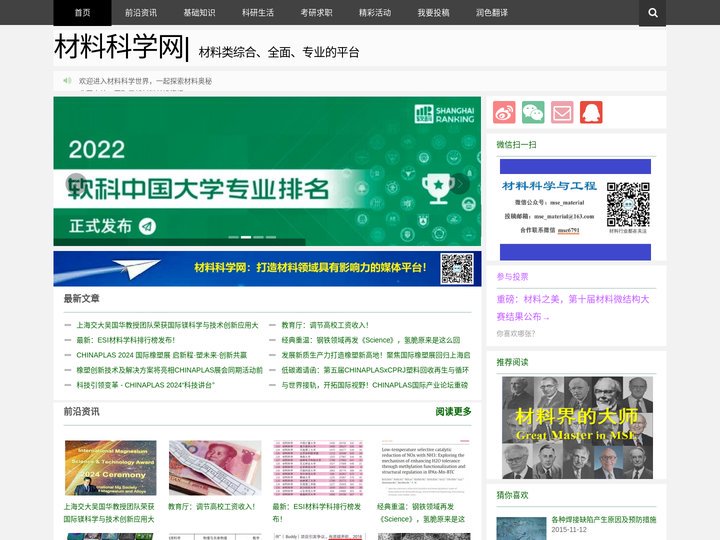Open the International Magnesium Award thumbnail

point(111,468)
